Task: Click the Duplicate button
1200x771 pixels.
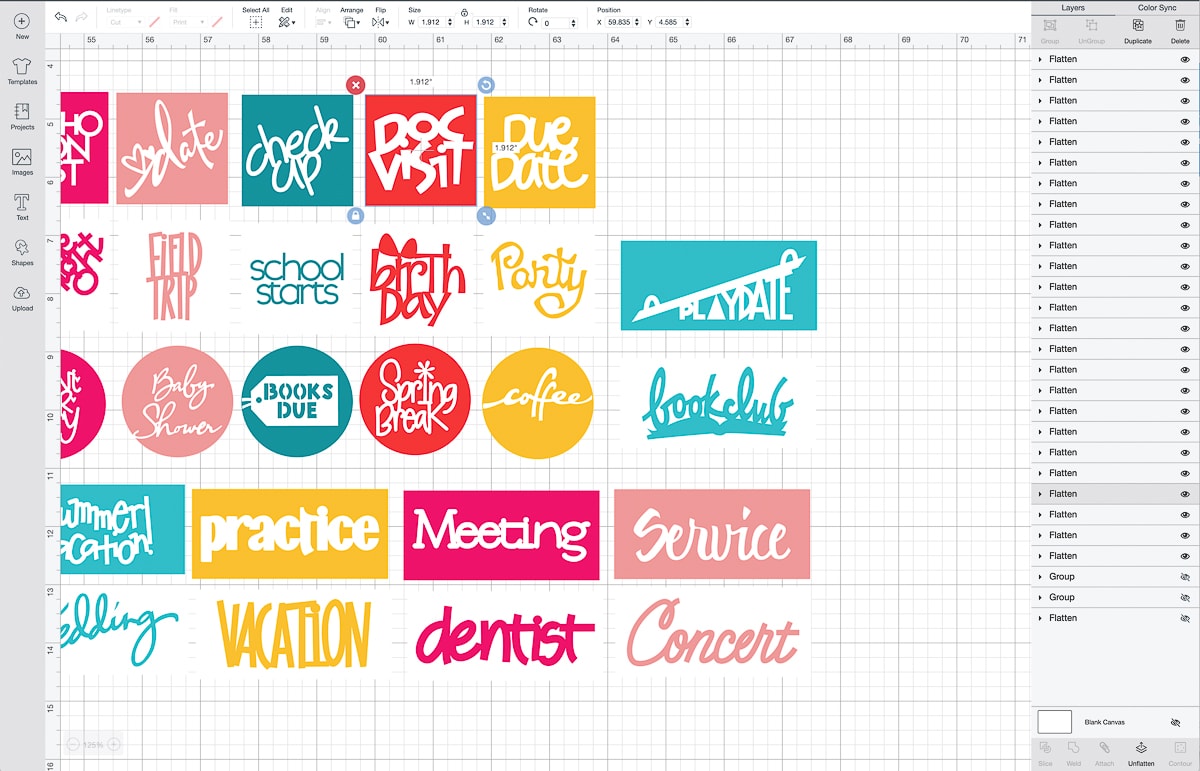Action: (1137, 30)
